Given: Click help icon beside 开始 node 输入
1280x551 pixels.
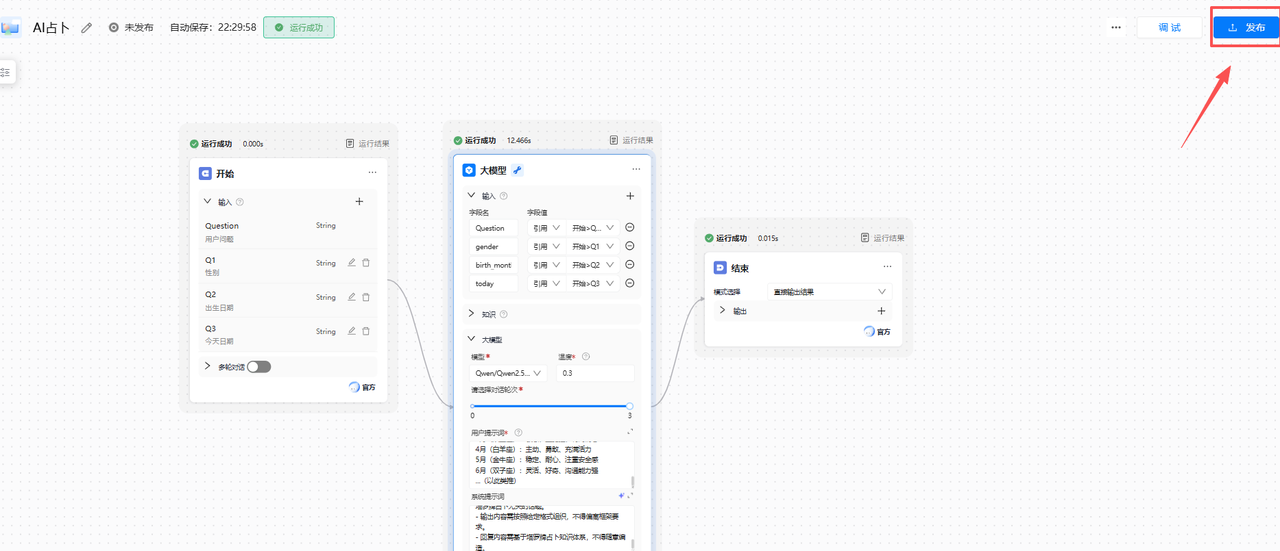Looking at the screenshot, I should pos(240,202).
